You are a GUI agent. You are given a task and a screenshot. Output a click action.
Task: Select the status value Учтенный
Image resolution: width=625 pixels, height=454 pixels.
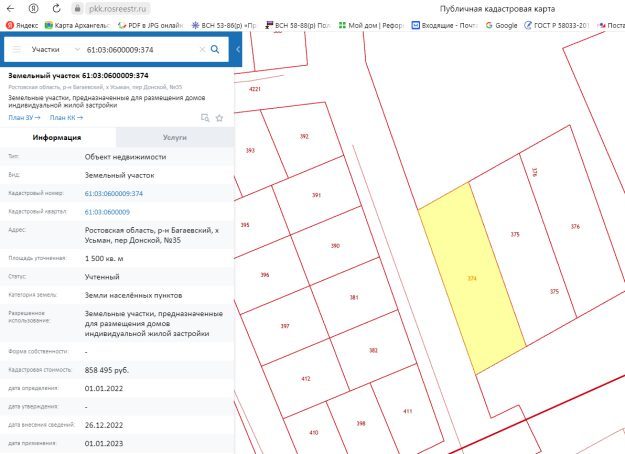pos(102,277)
